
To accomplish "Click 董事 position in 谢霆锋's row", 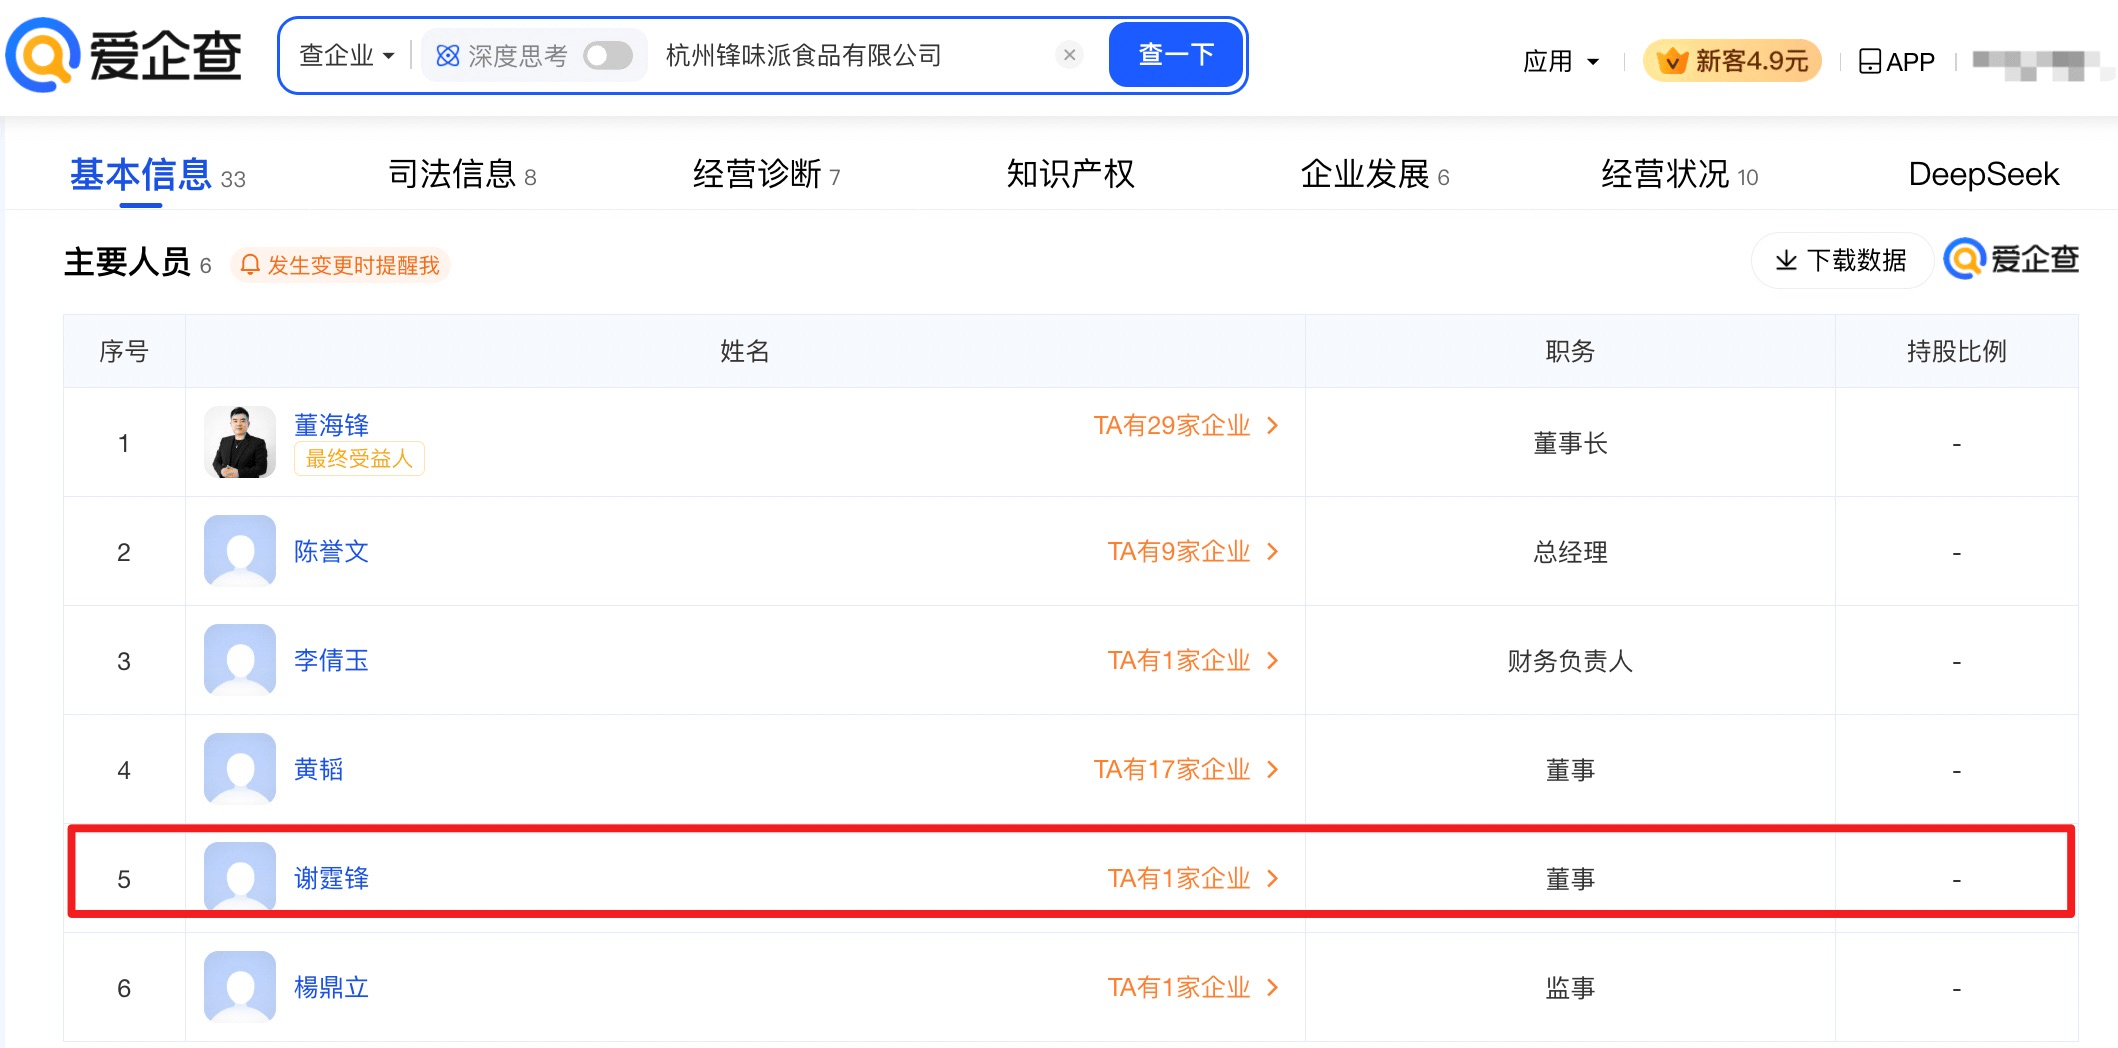I will 1570,879.
